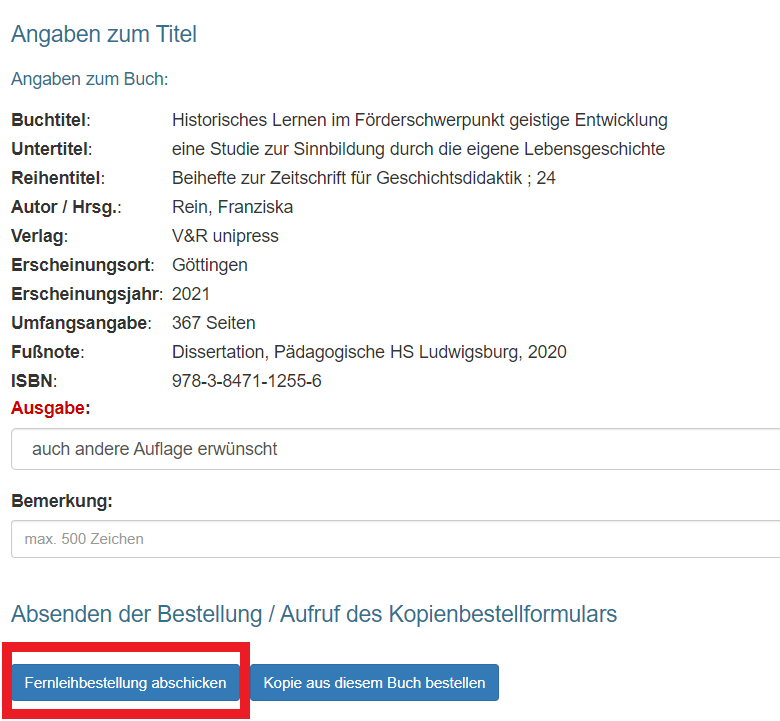
Task: Click the Angaben zum Titel heading
Action: (x=104, y=34)
